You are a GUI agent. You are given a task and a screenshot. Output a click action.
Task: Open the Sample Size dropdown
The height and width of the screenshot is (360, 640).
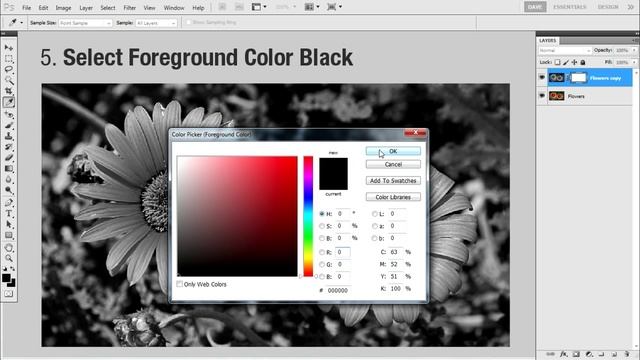85,23
